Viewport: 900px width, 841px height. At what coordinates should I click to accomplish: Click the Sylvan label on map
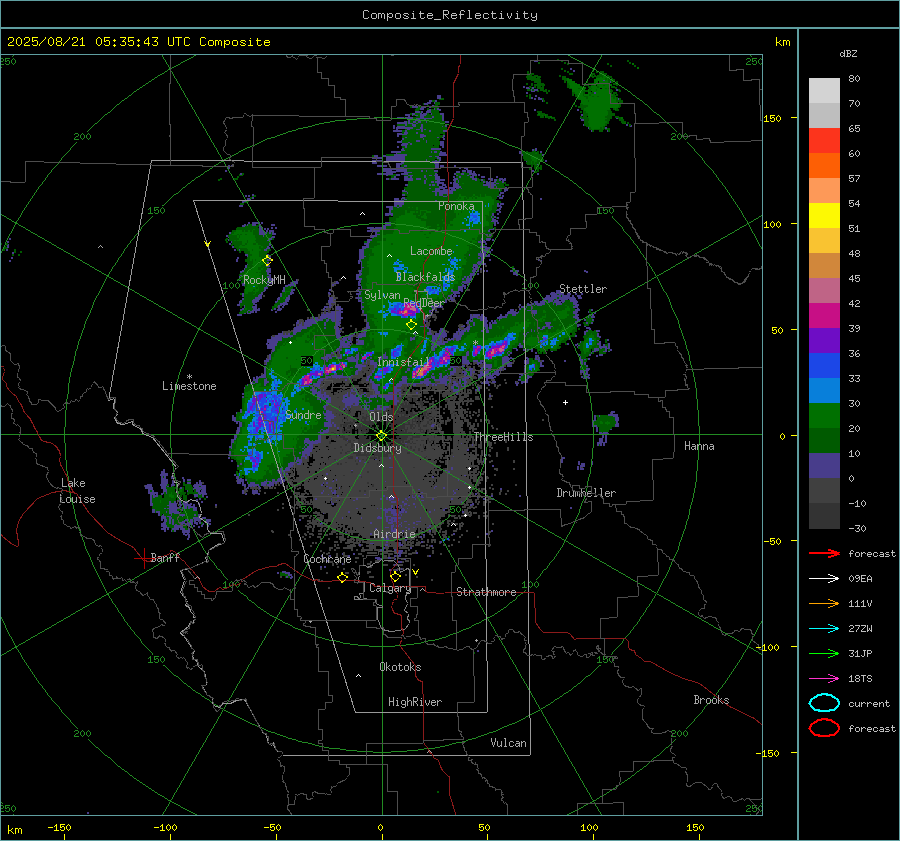pyautogui.click(x=382, y=295)
